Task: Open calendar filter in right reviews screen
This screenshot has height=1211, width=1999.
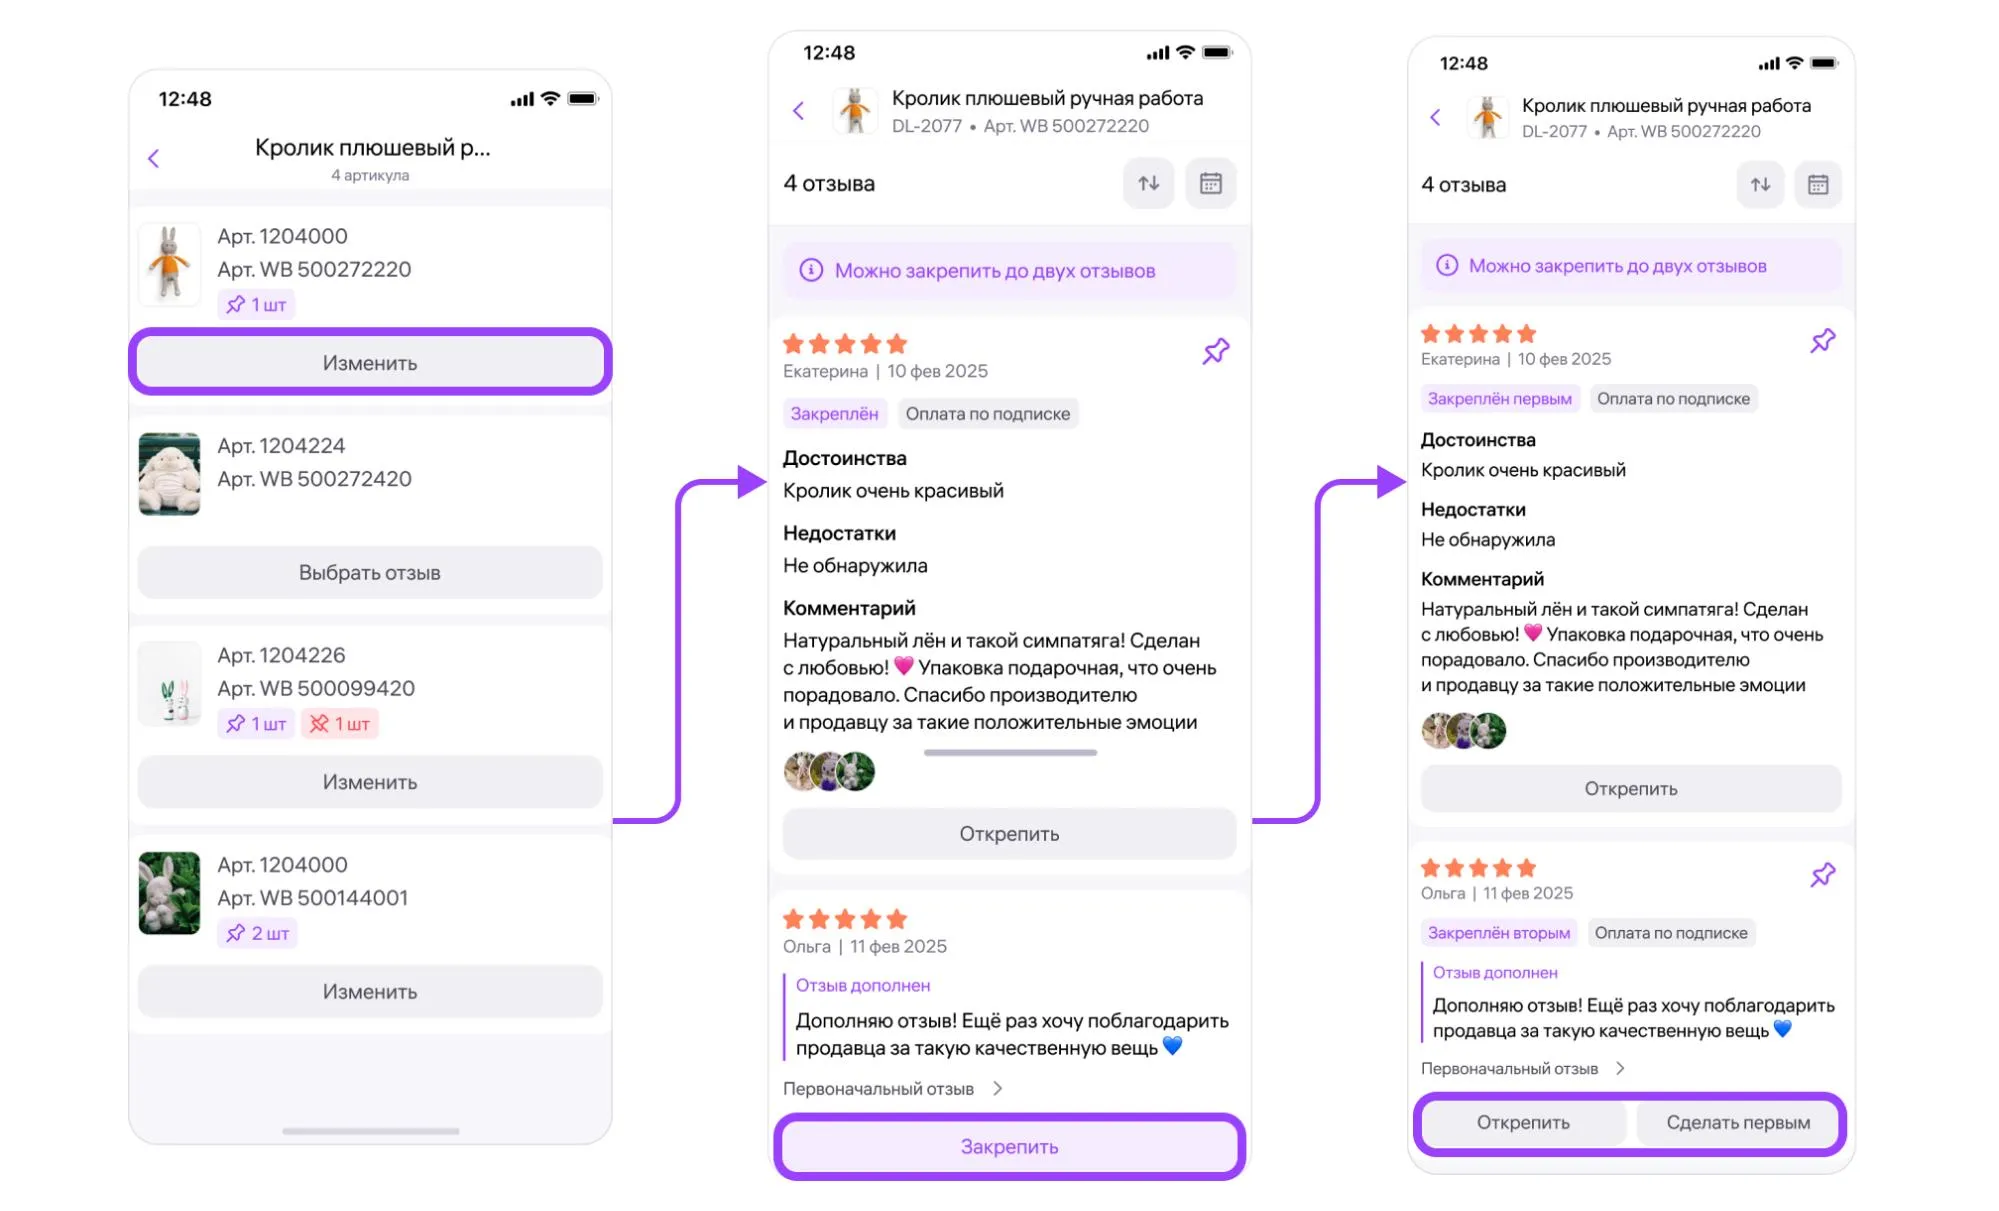Action: pyautogui.click(x=1818, y=185)
